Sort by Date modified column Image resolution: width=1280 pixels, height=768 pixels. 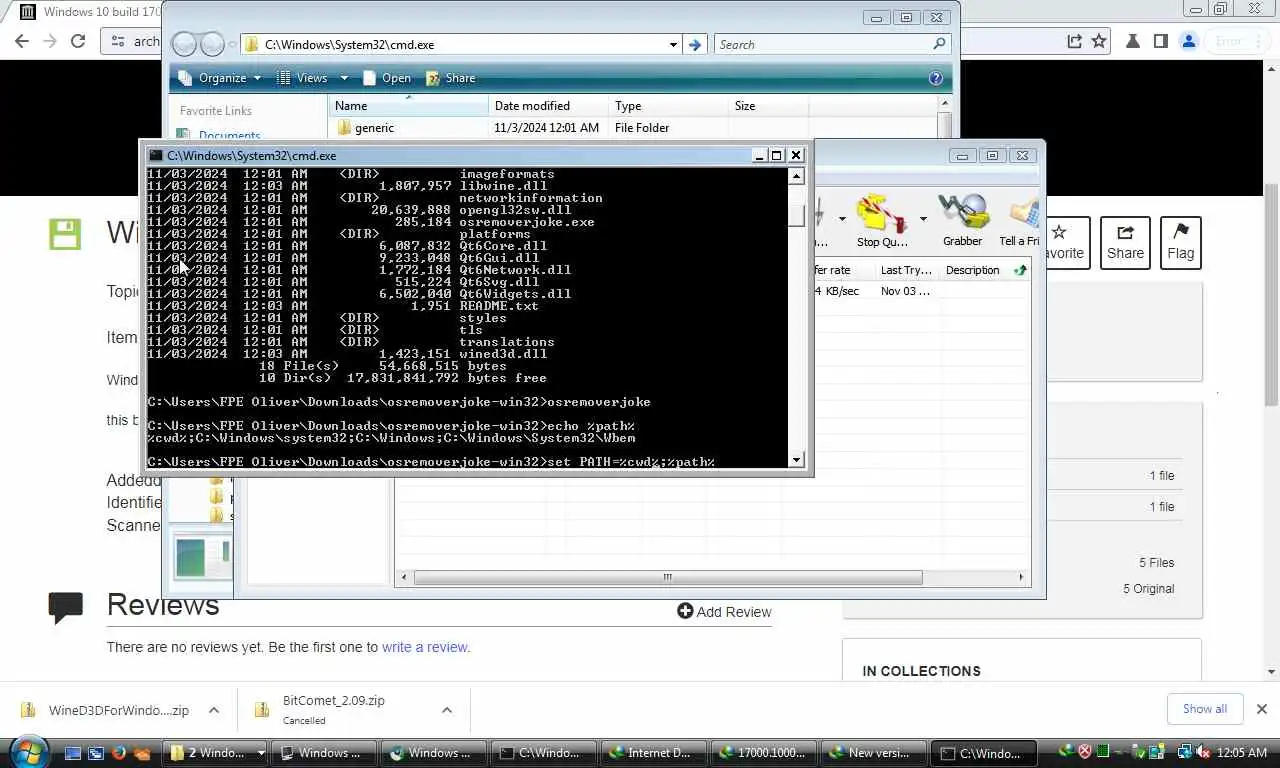[x=548, y=106]
